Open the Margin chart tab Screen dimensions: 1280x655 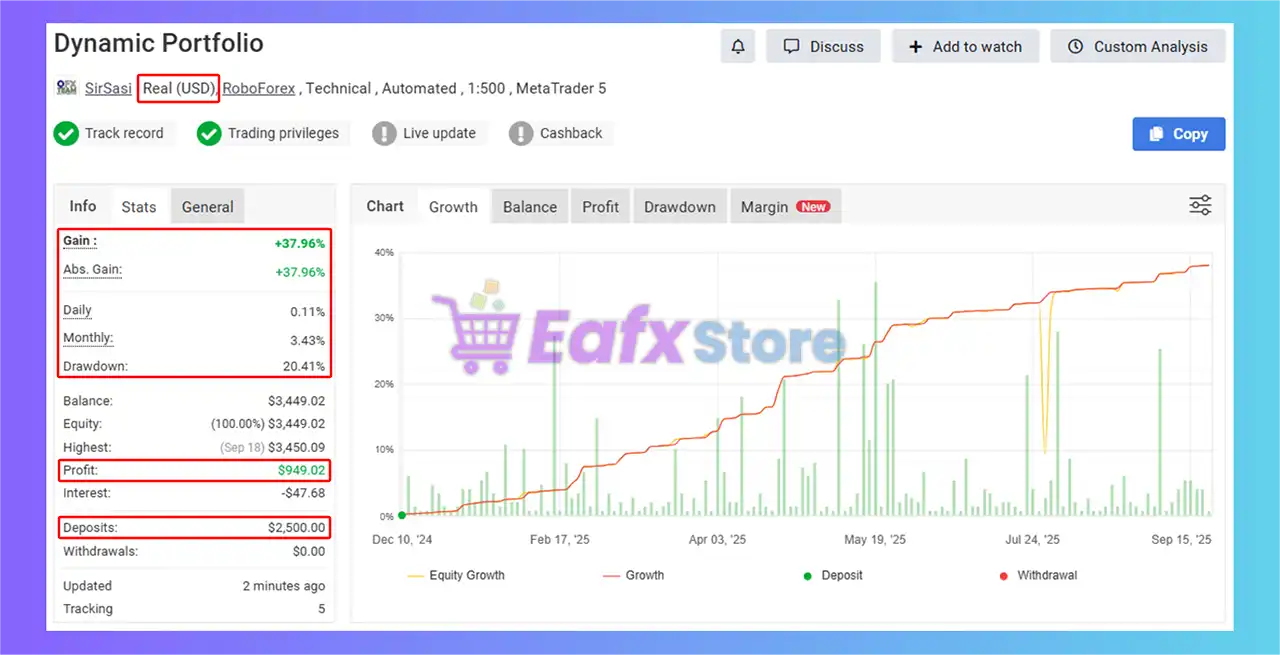point(785,207)
